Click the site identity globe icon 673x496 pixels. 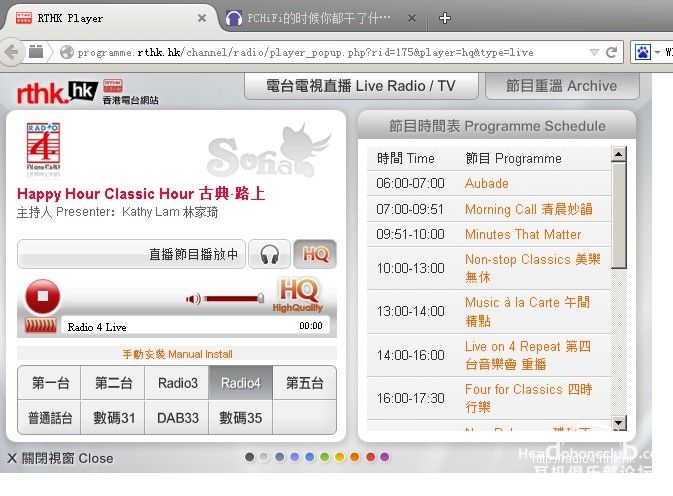(67, 52)
